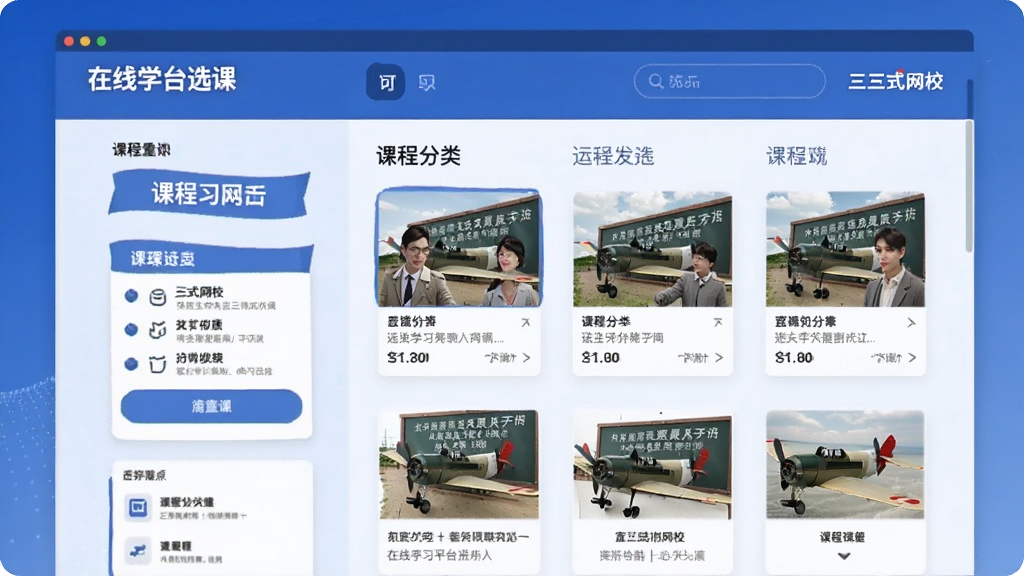The image size is (1024, 576).
Task: Click the bucket icon in the sidebar list
Action: 157,364
